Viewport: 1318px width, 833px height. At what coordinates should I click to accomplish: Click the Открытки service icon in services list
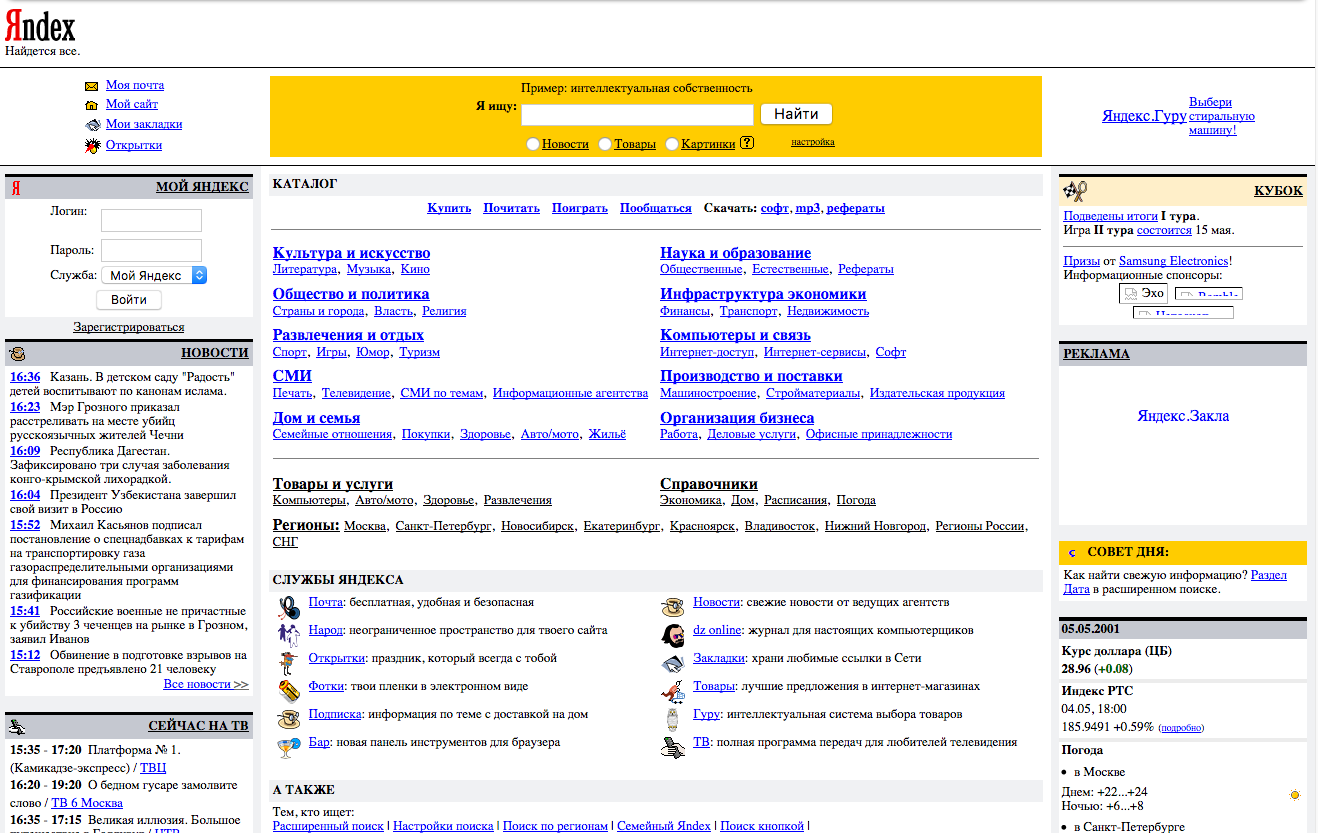coord(289,663)
